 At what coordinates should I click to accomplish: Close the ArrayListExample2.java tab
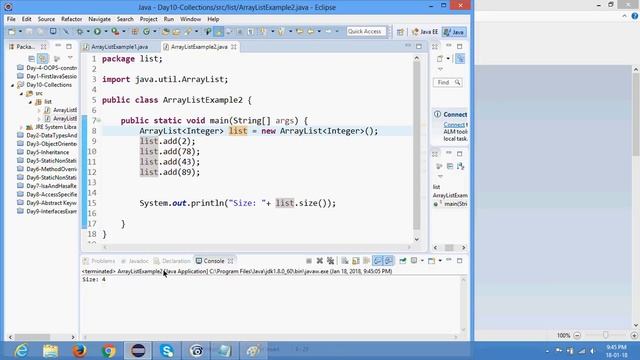233,47
